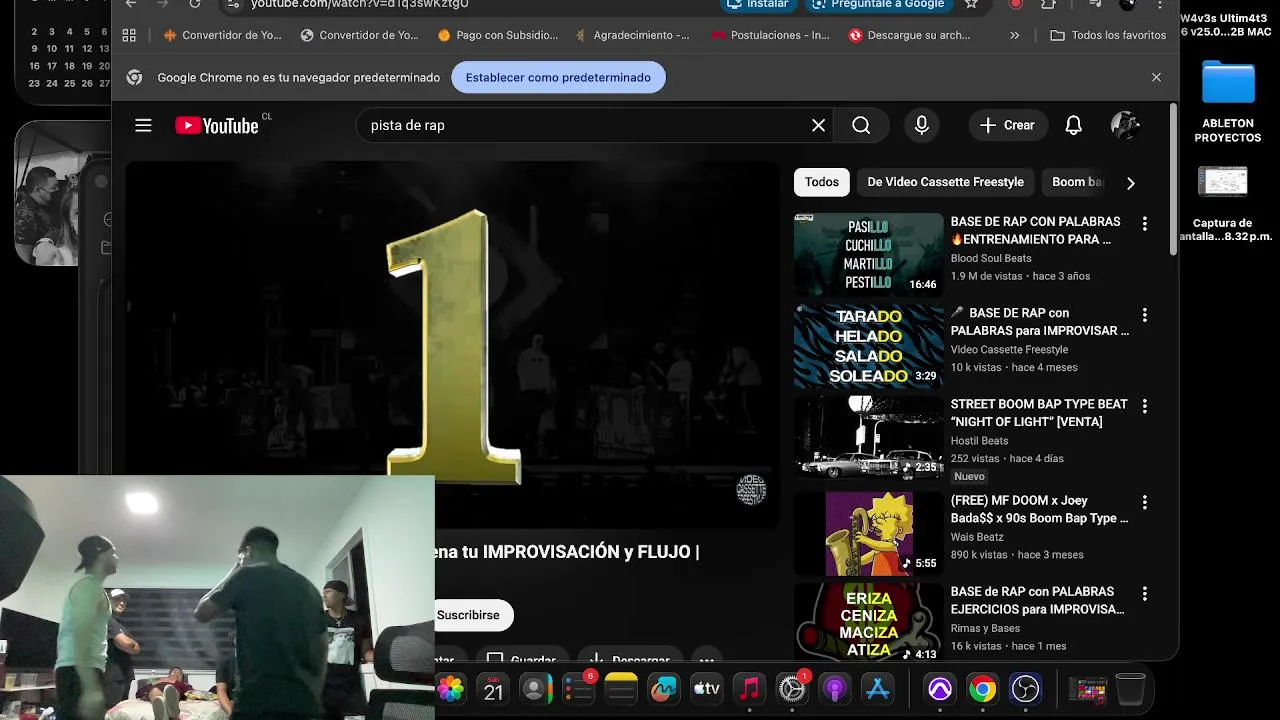Select the Todos filter chip

822,182
